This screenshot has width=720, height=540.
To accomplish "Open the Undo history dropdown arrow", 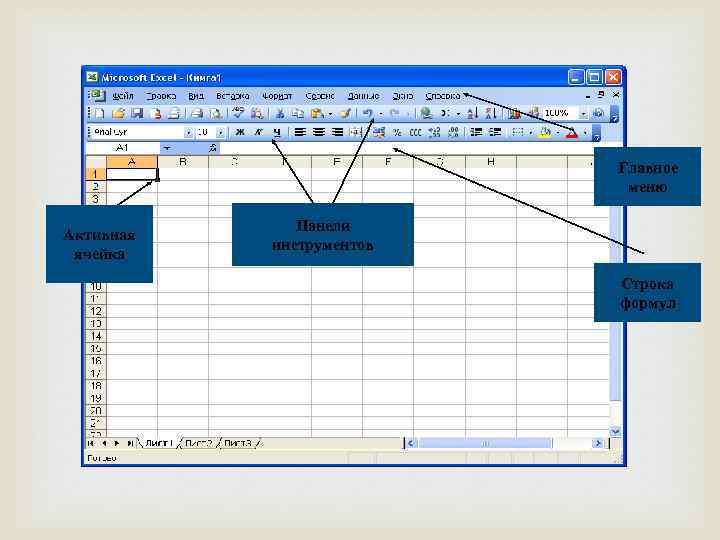I will click(x=381, y=113).
